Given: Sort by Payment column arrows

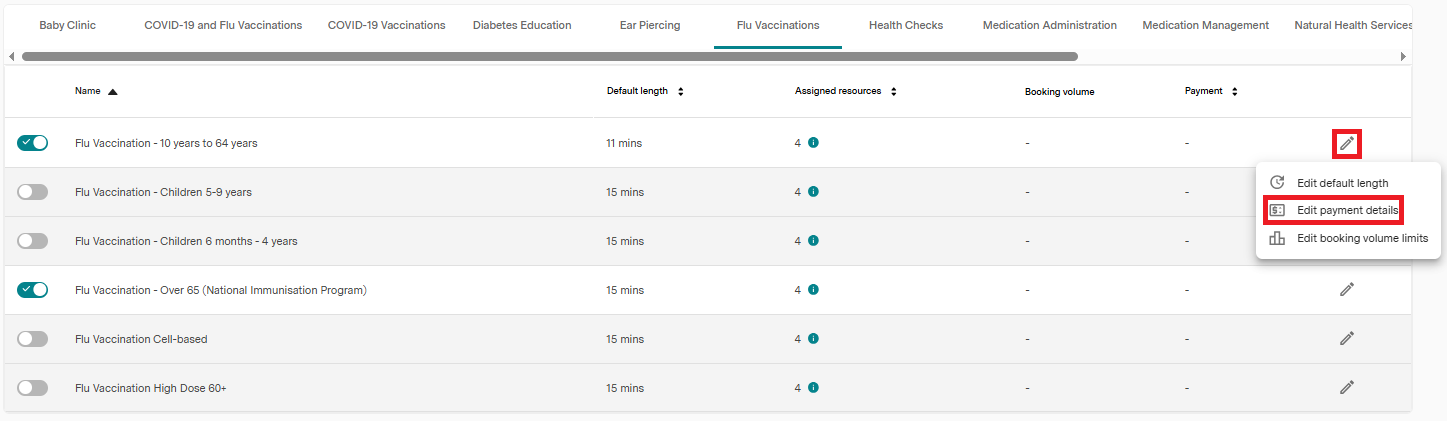Looking at the screenshot, I should [x=1235, y=91].
